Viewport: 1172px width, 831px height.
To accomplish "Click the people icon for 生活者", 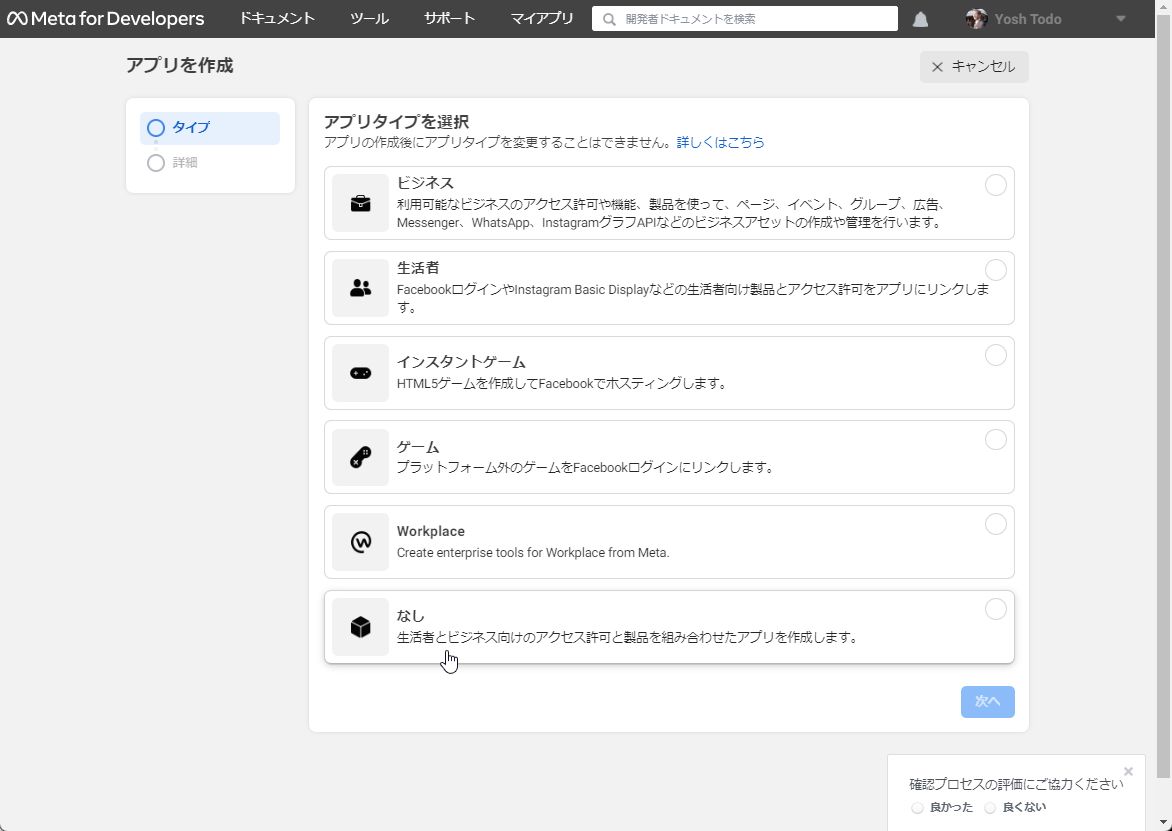I will pos(360,288).
